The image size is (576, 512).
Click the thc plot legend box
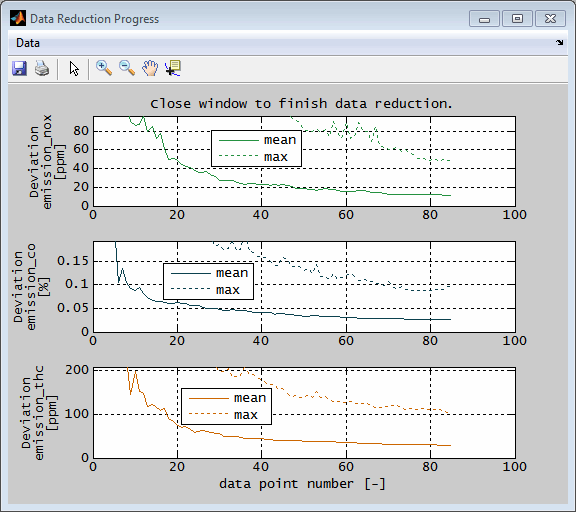(226, 407)
